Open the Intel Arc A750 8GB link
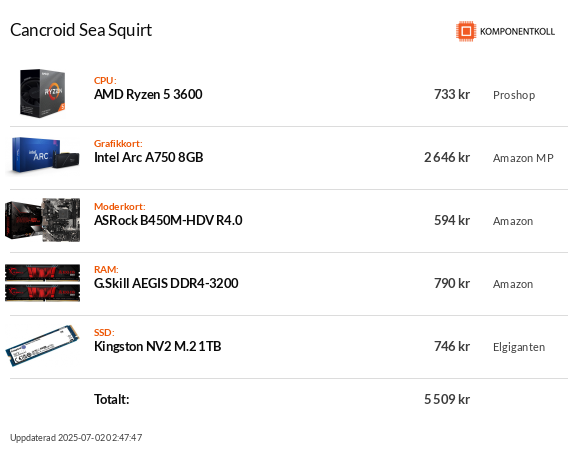577x451 pixels. point(149,157)
